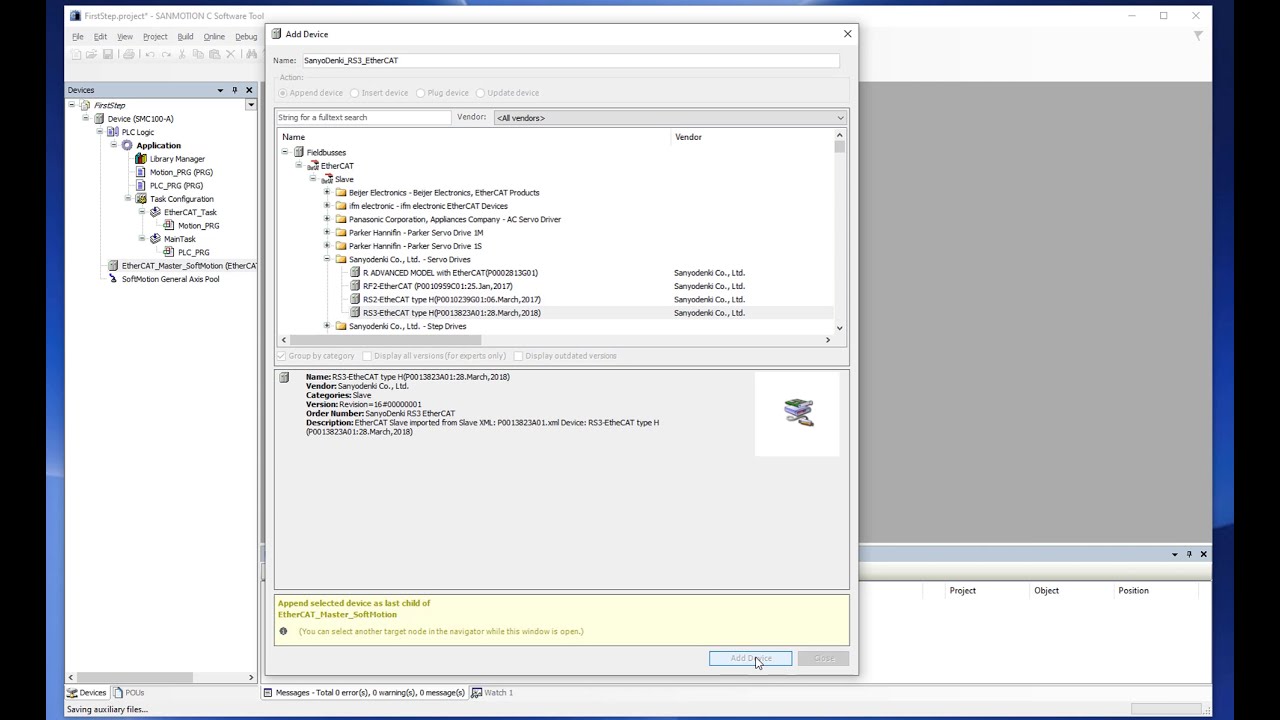Click the device Name input field
The image size is (1280, 720).
[570, 60]
